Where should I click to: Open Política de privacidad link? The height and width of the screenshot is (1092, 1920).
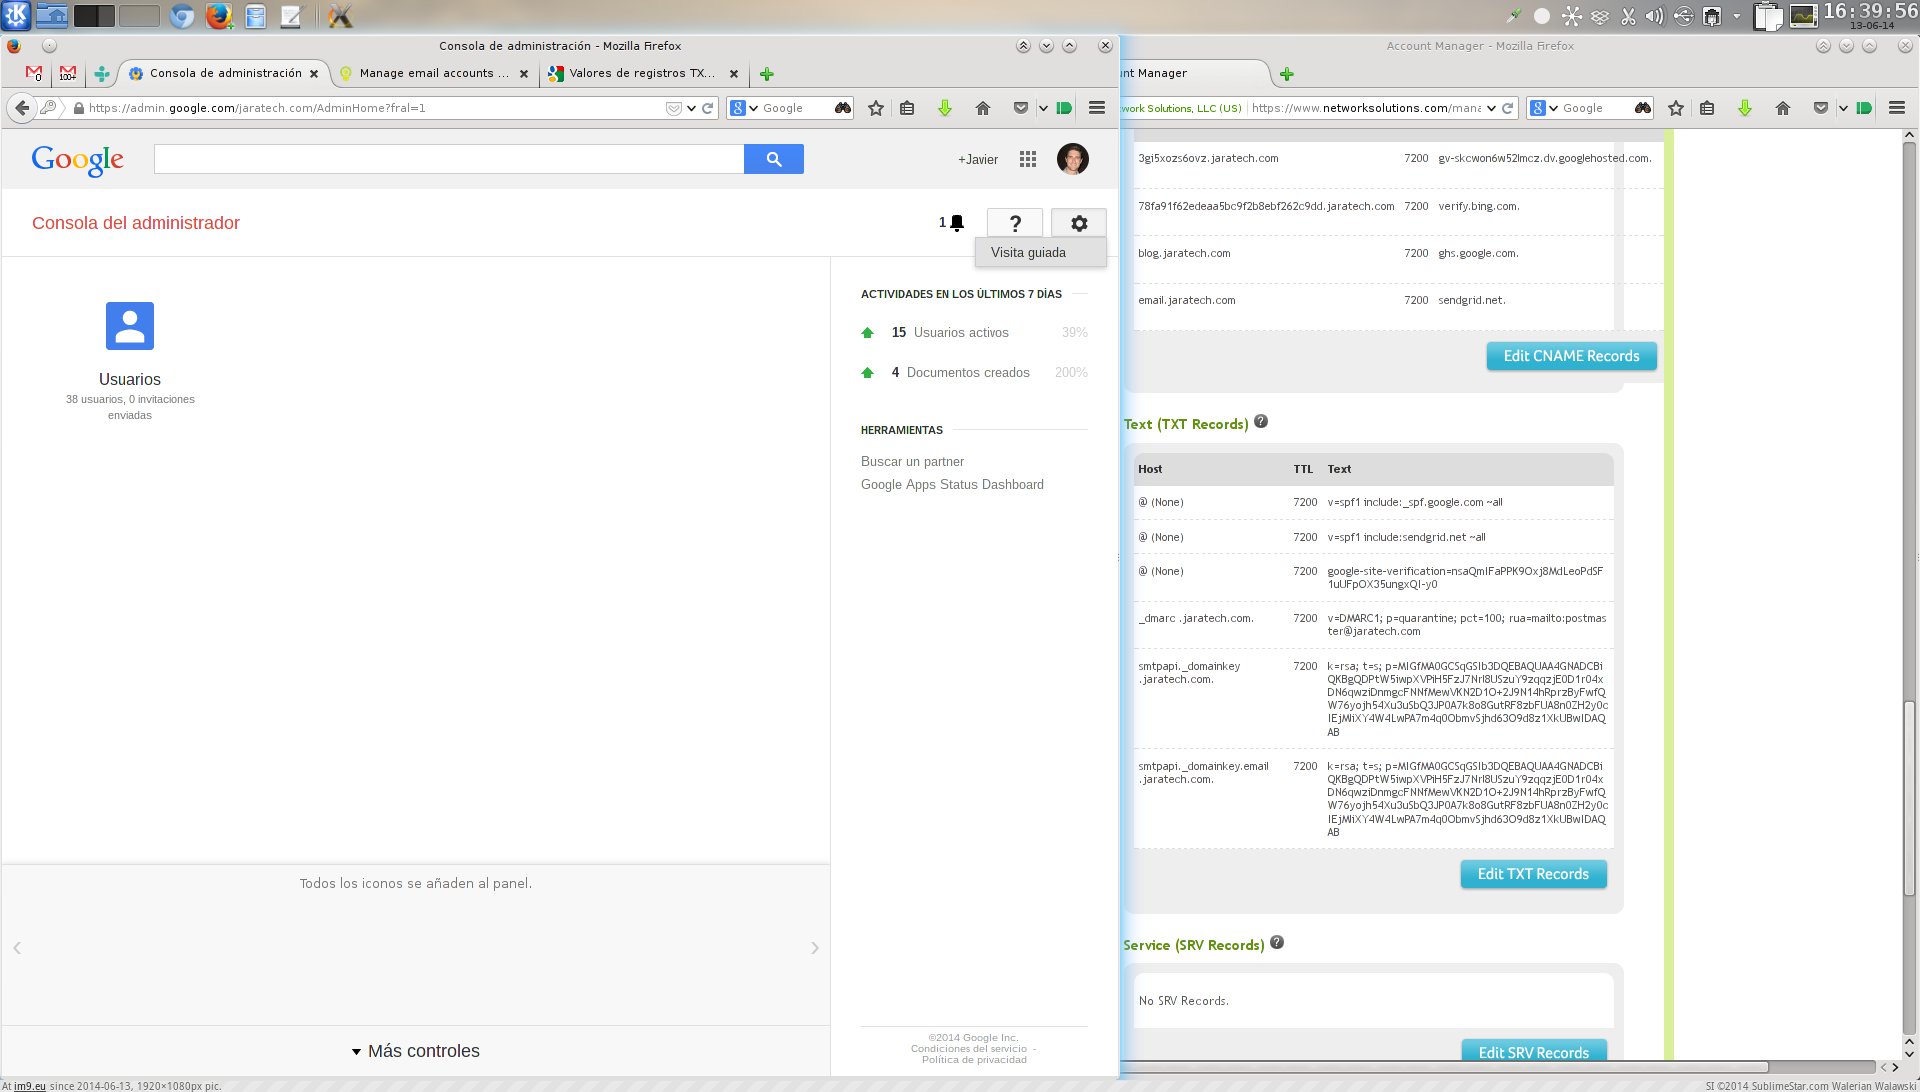[974, 1060]
